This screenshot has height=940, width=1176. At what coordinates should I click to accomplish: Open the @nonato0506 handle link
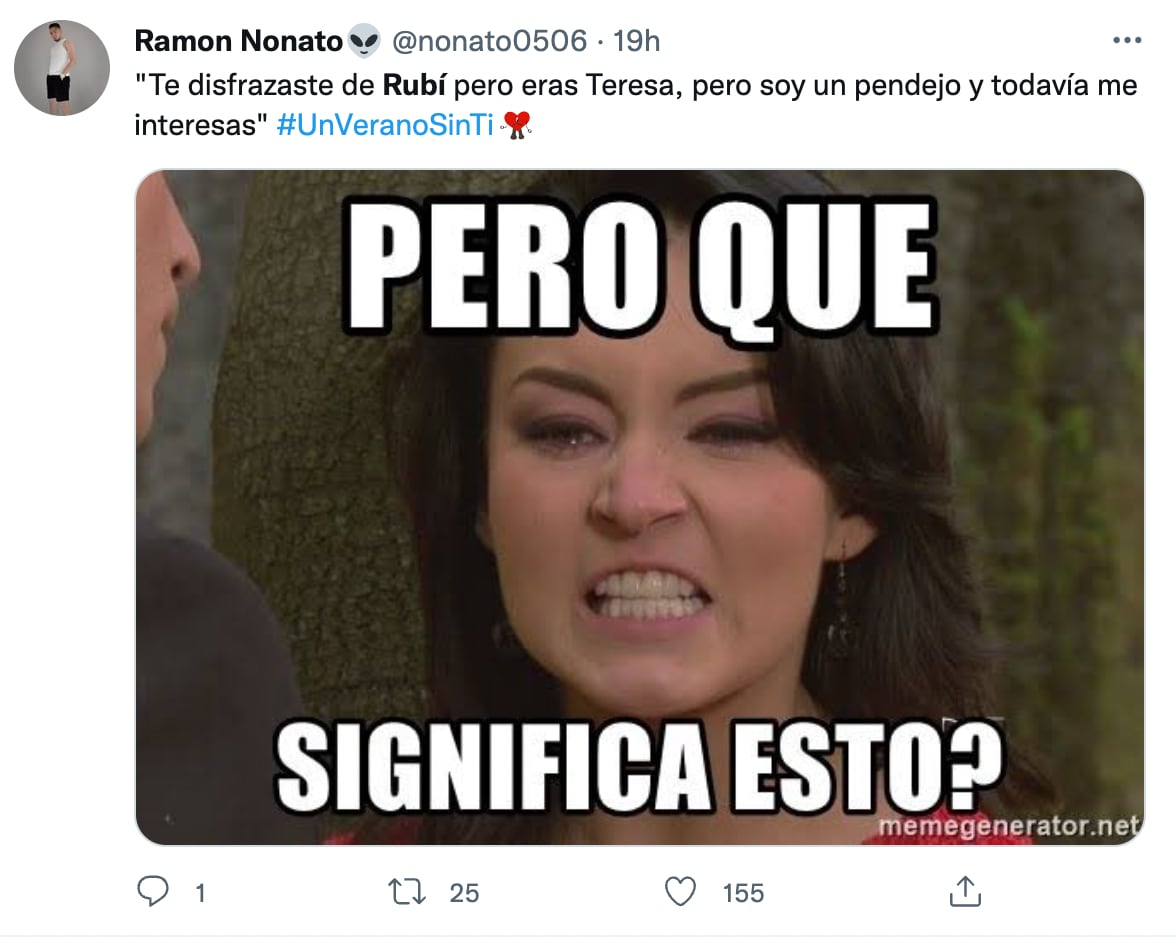coord(490,41)
